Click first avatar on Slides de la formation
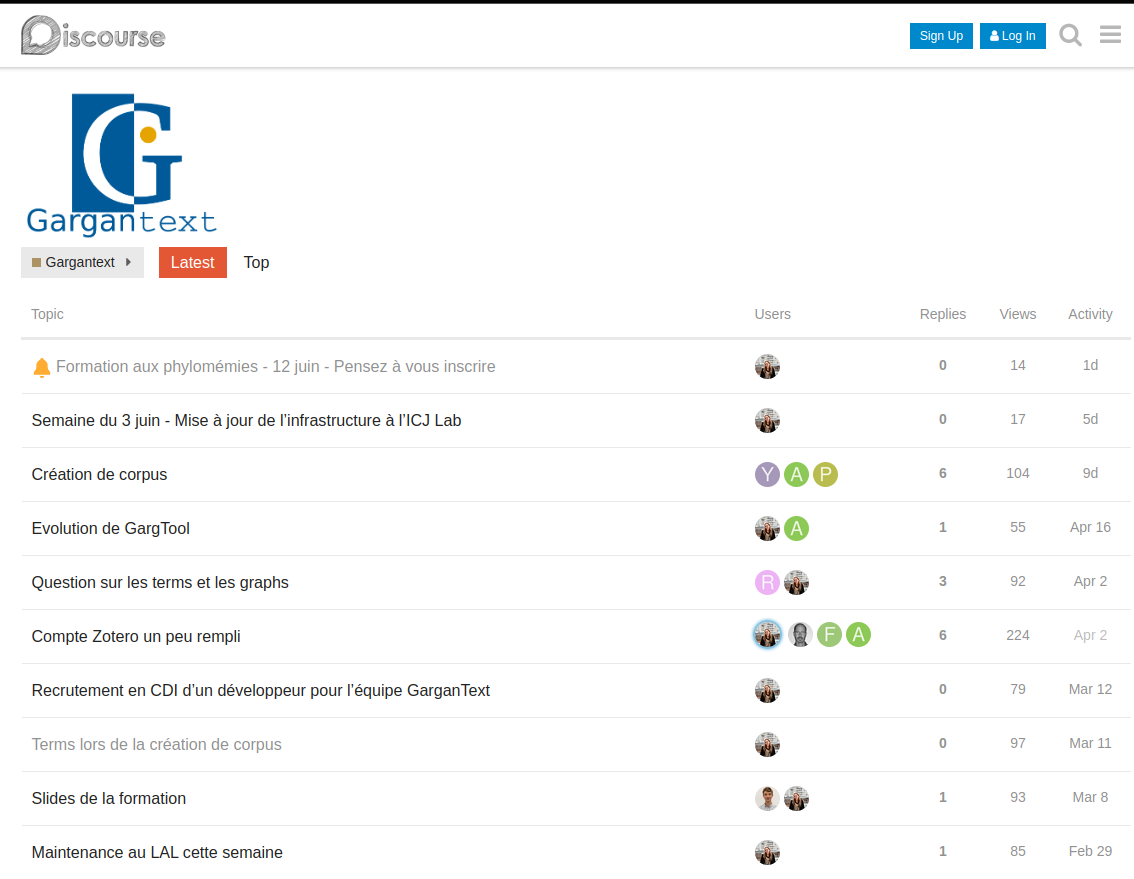1134x879 pixels. pyautogui.click(x=767, y=799)
